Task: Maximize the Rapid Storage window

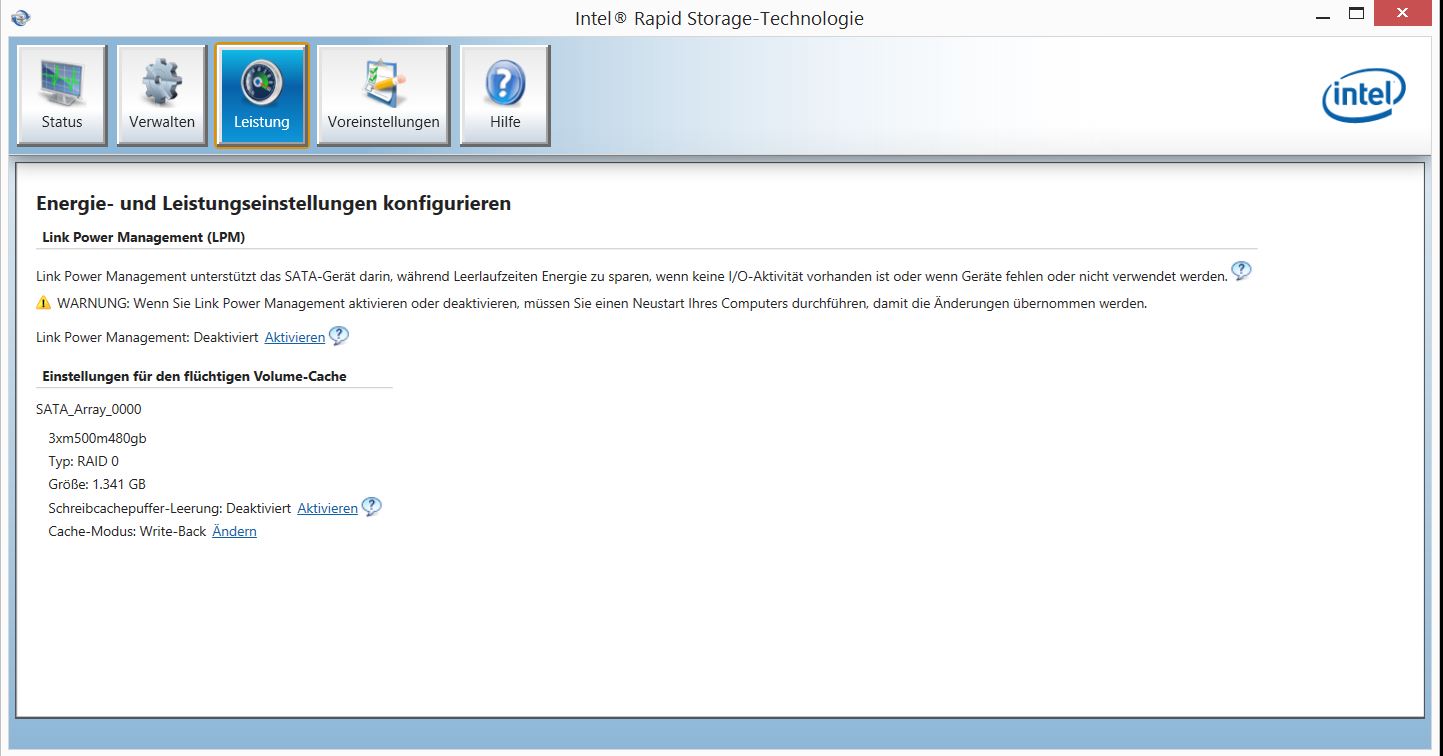Action: pyautogui.click(x=1357, y=14)
